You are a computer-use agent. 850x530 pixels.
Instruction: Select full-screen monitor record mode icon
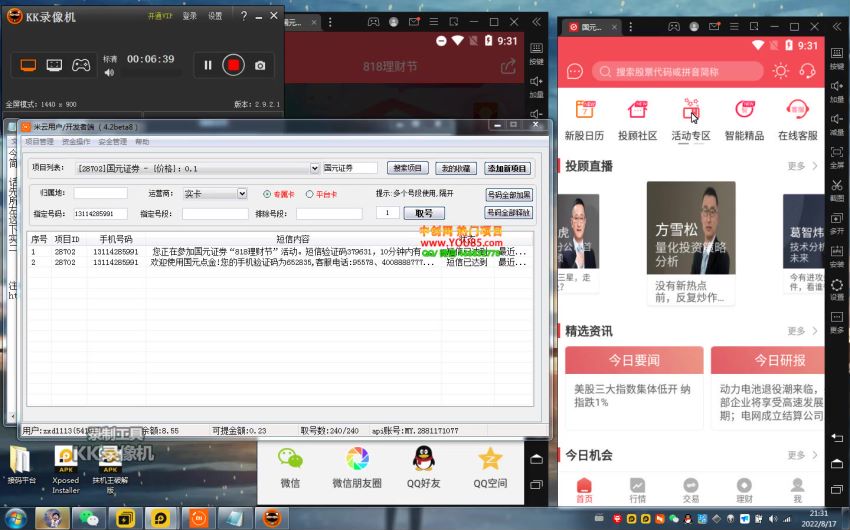(x=28, y=66)
